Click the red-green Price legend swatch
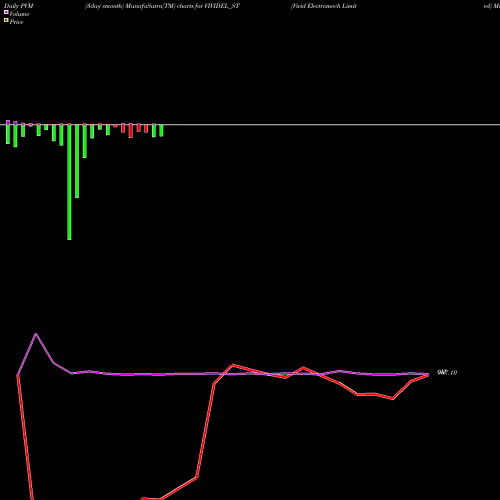Screen dimensions: 500x500 click(6, 21)
